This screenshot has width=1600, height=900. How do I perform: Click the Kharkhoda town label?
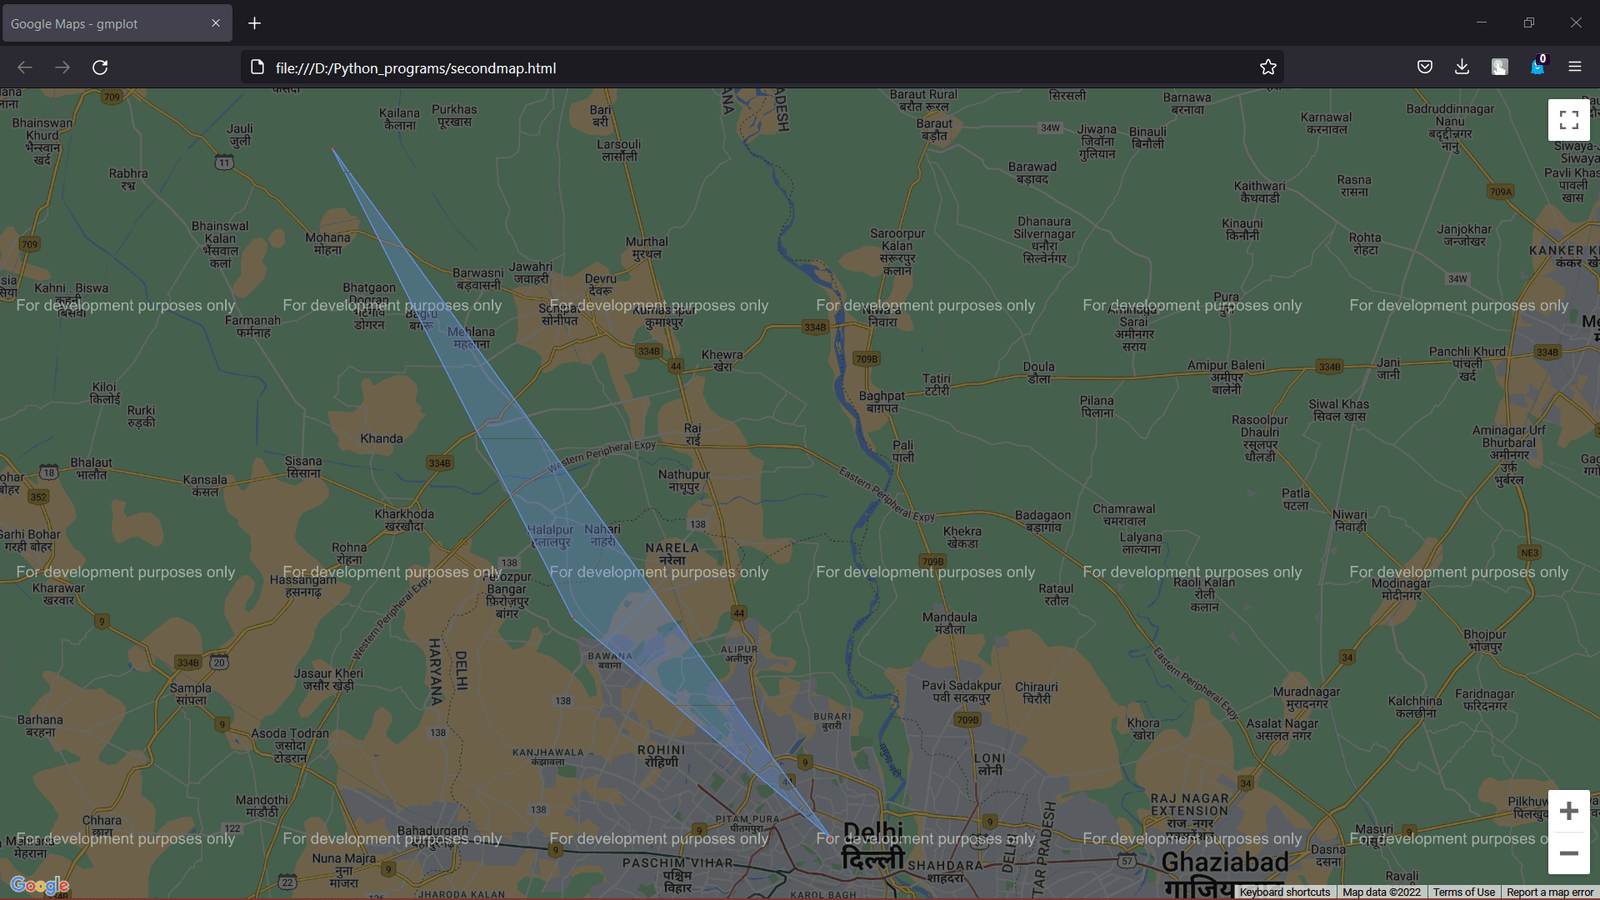point(404,520)
